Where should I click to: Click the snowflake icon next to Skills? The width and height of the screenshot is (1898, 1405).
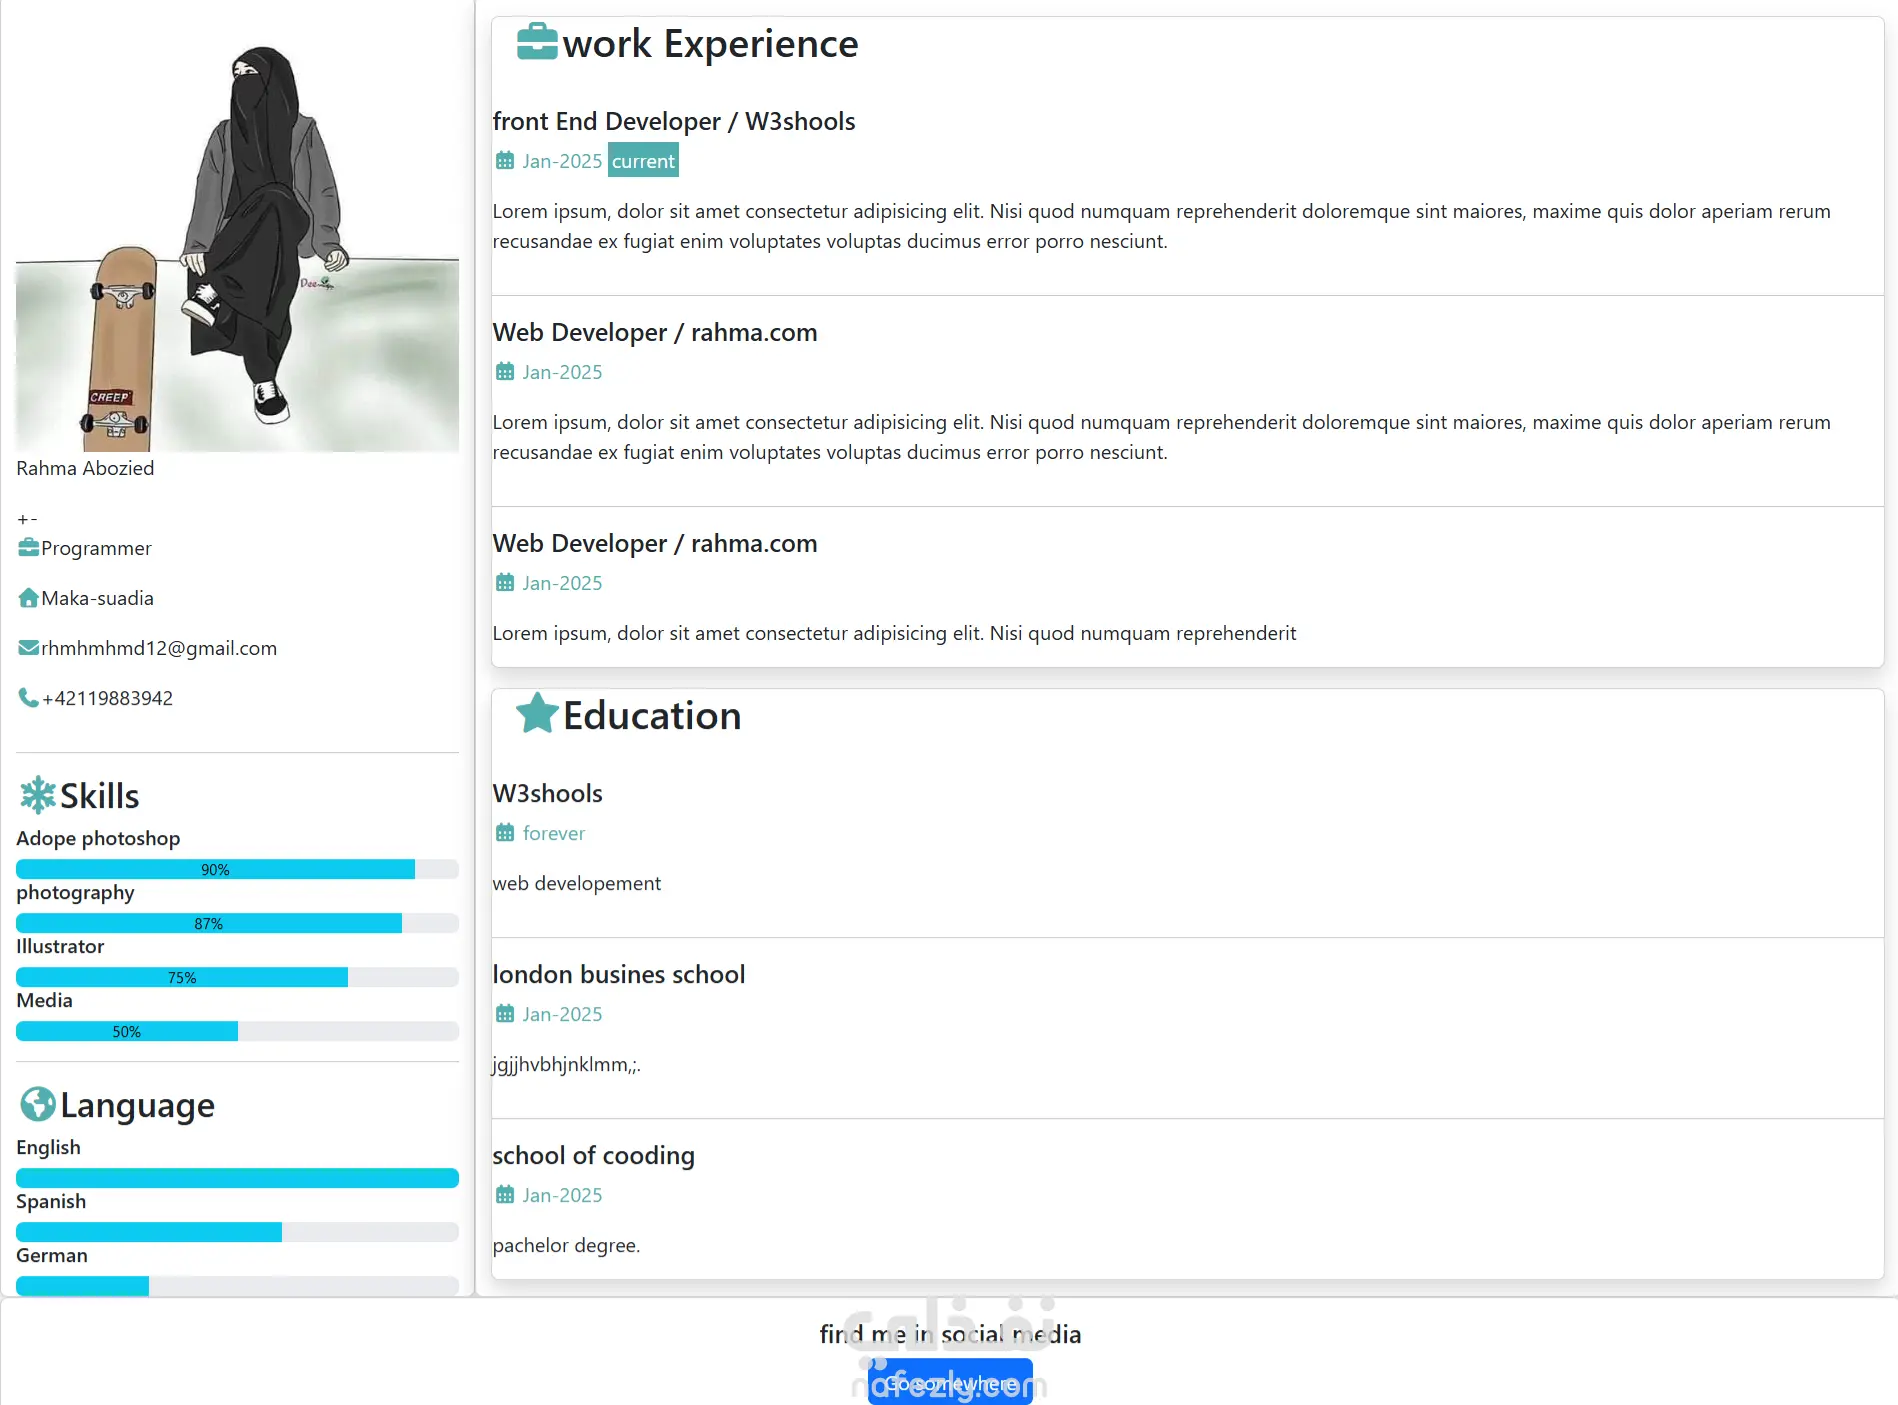point(37,795)
